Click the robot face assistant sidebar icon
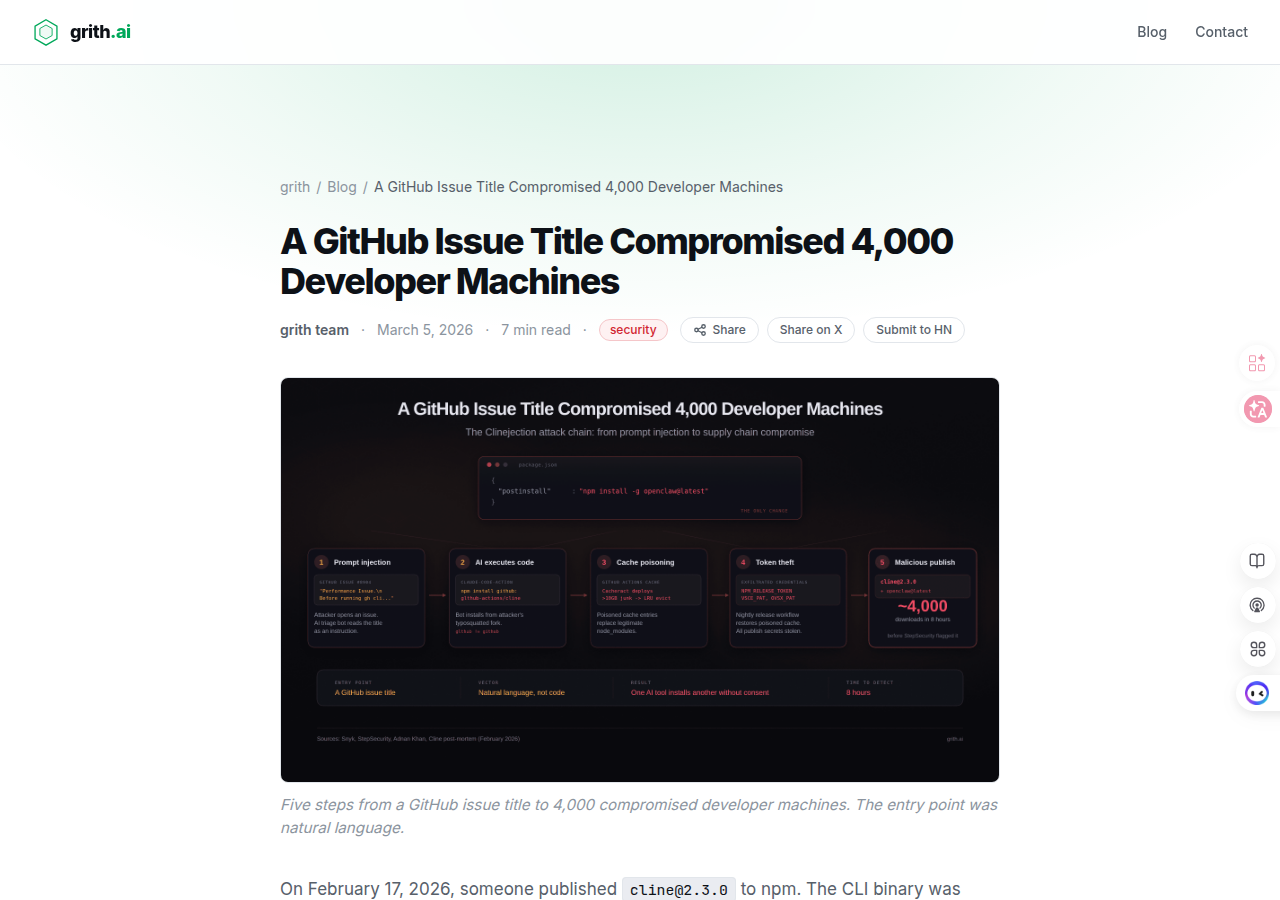The width and height of the screenshot is (1280, 900). [x=1257, y=692]
